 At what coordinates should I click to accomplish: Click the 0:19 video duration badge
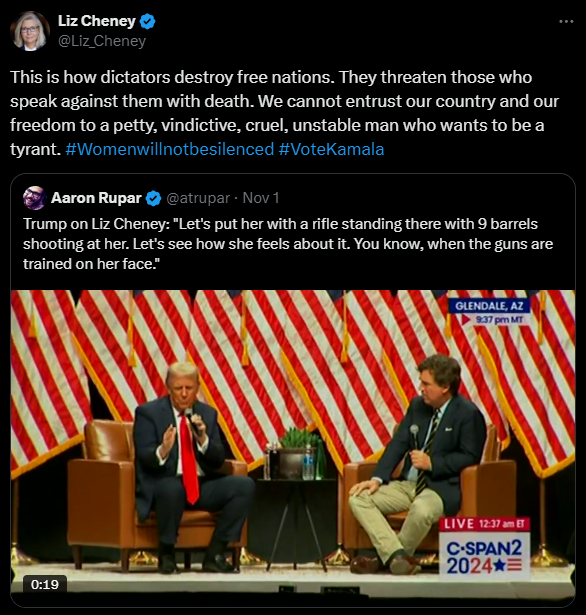tap(45, 584)
